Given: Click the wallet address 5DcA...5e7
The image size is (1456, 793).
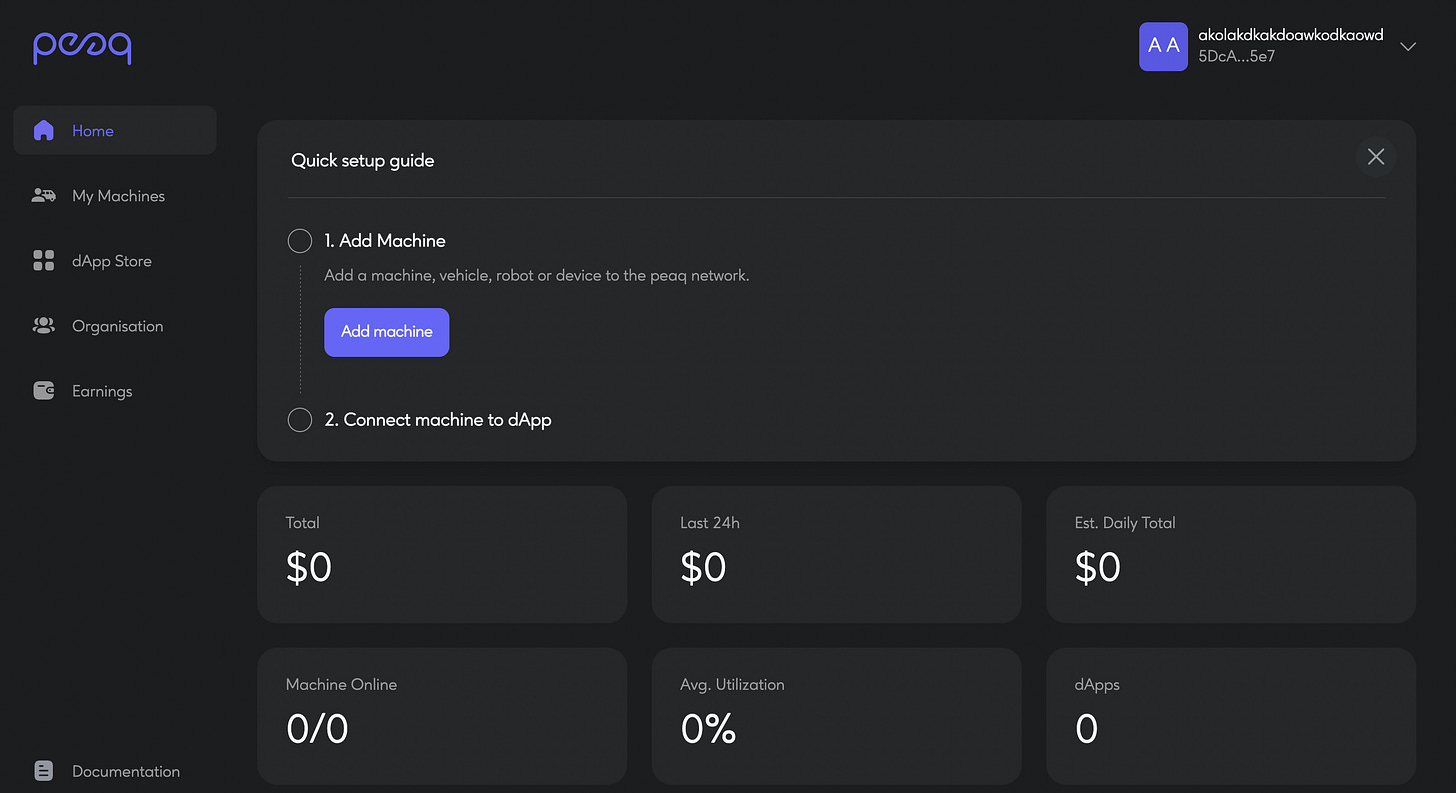Looking at the screenshot, I should (x=1236, y=57).
